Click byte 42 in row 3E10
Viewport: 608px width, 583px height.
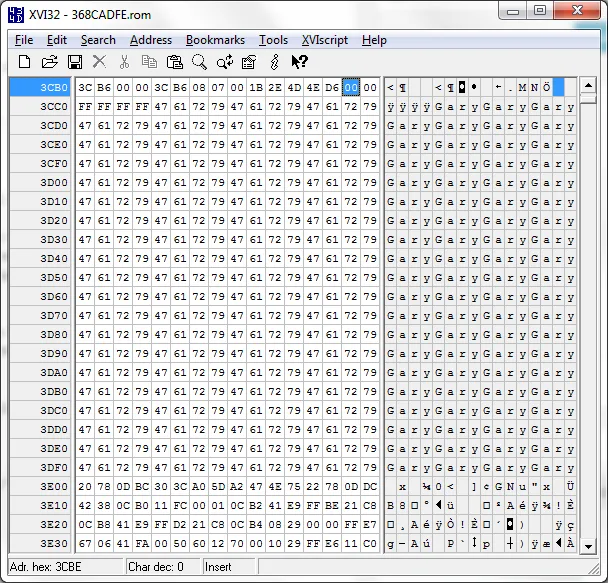point(85,505)
